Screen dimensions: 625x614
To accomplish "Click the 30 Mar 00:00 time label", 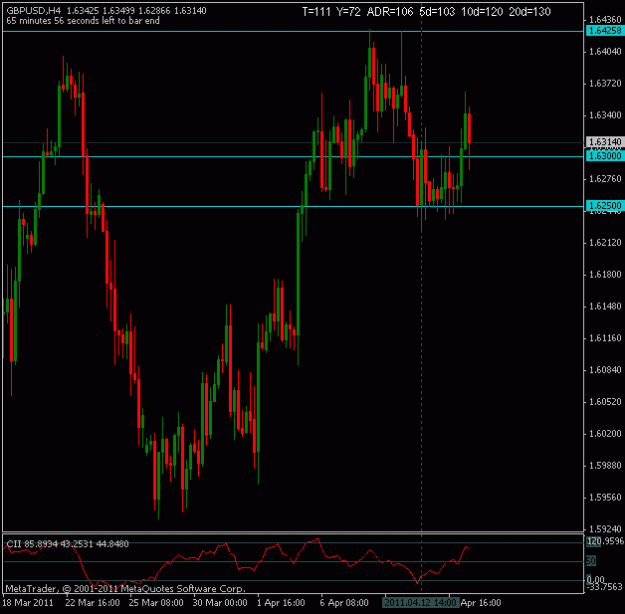I will pyautogui.click(x=220, y=602).
